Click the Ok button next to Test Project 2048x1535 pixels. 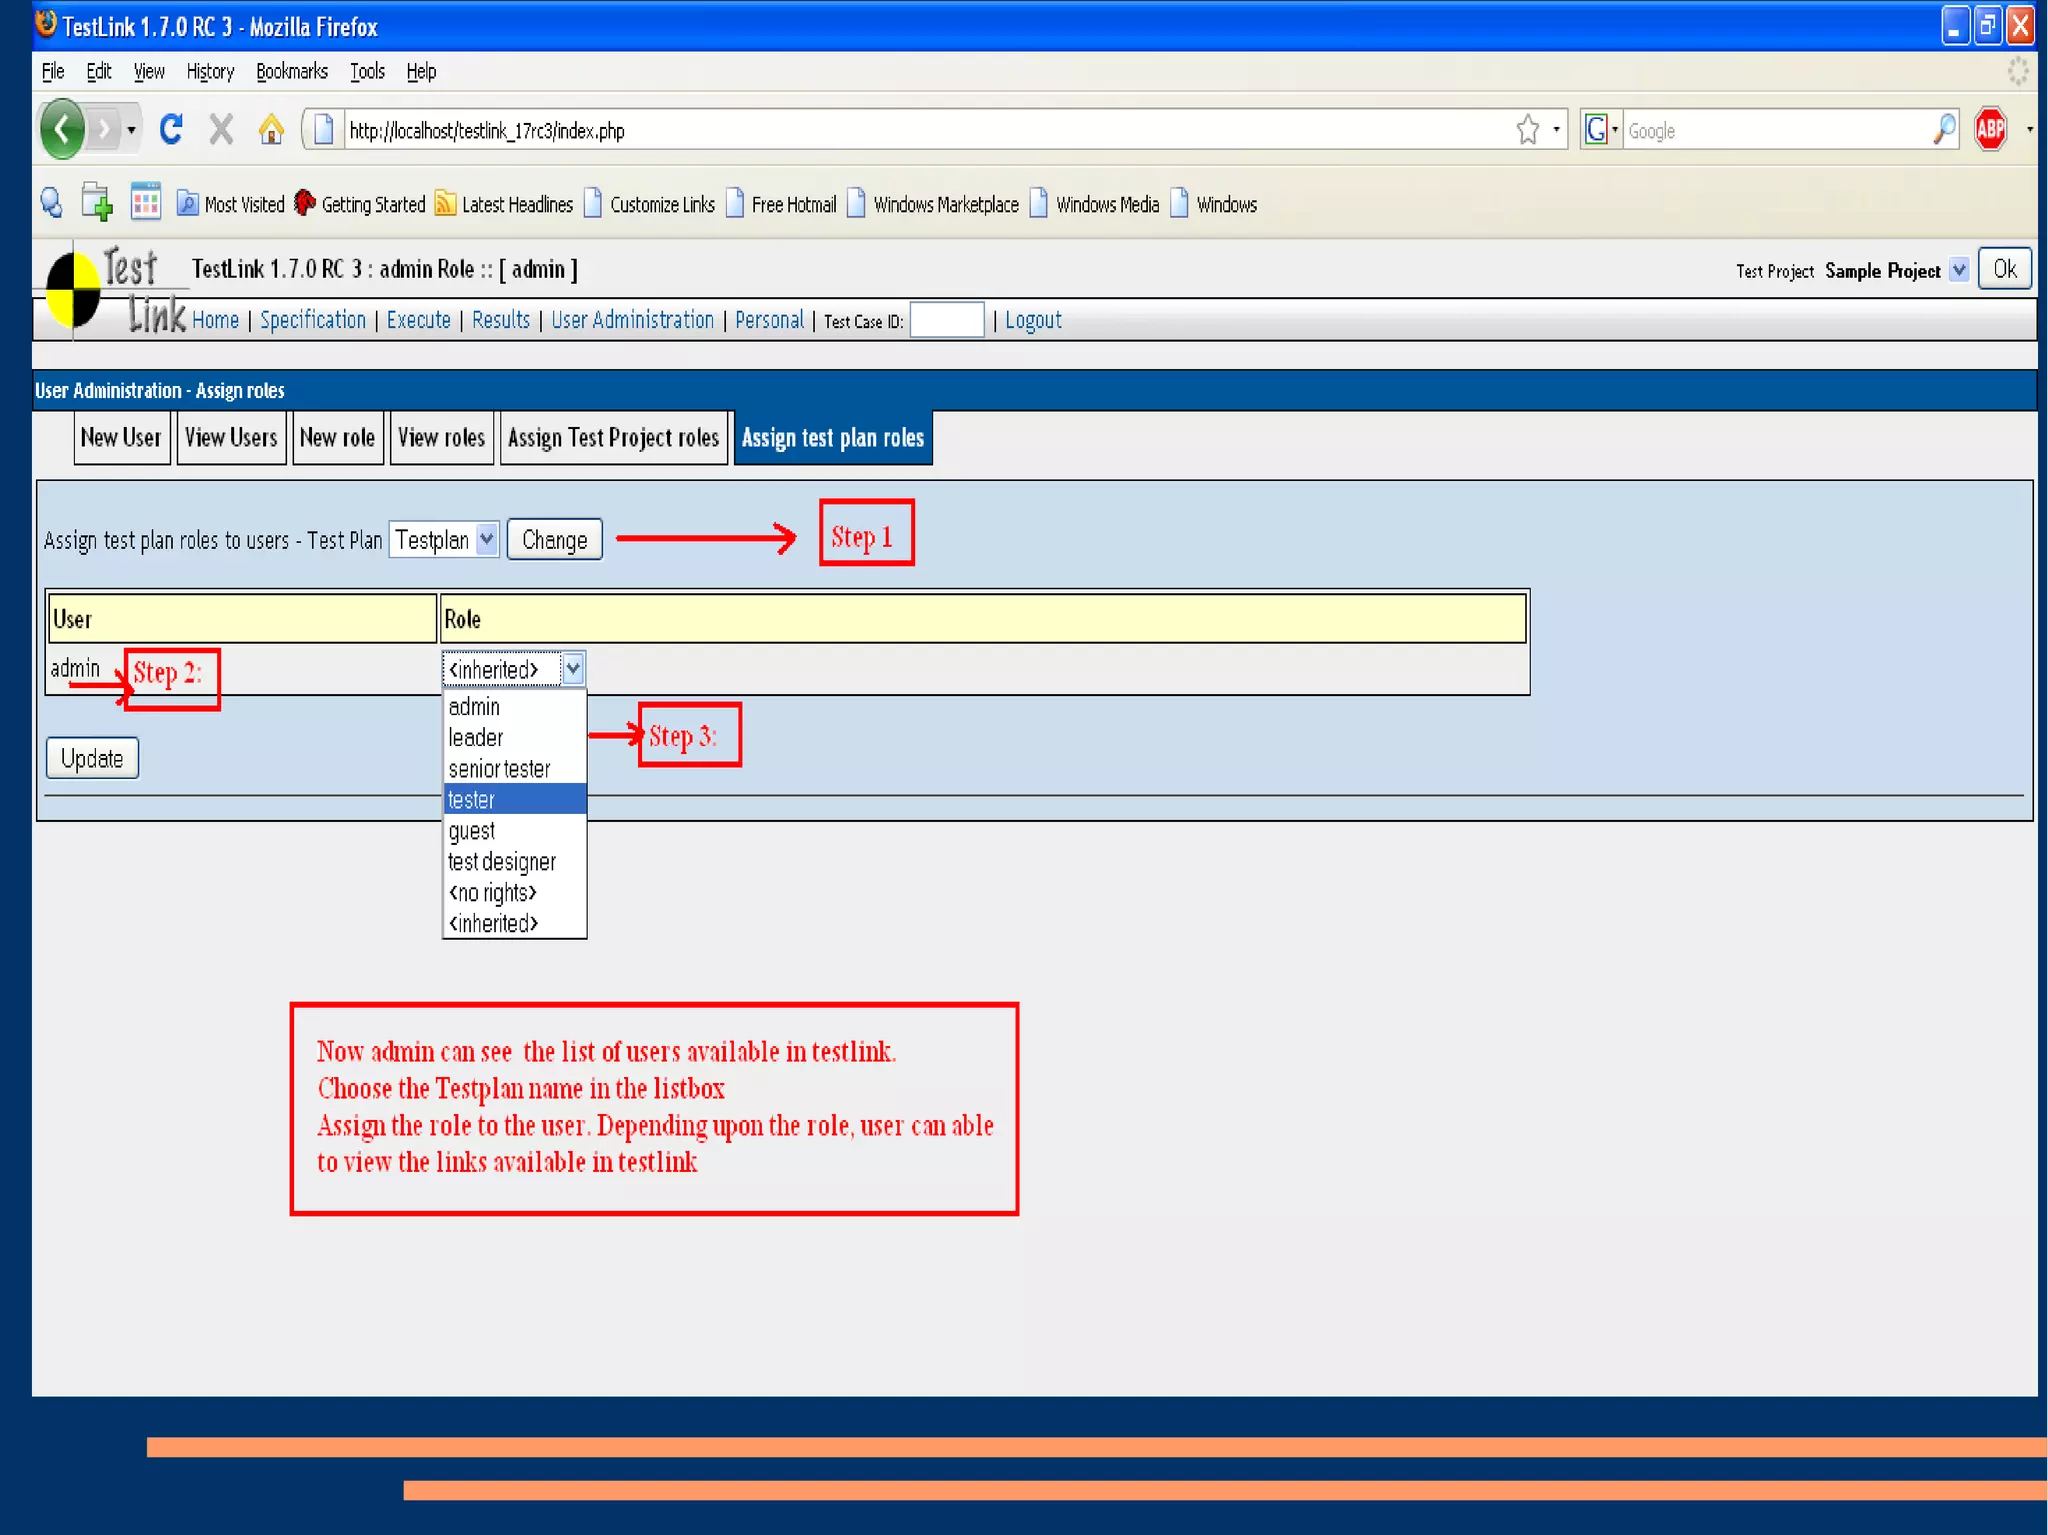[x=2004, y=269]
